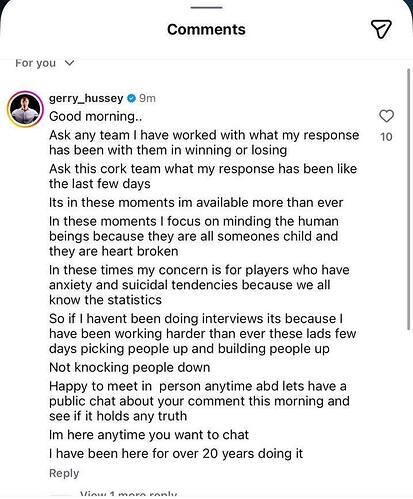Screen dimensions: 413x499
Task: Open the For you sorting dropdown
Action: [x=45, y=63]
